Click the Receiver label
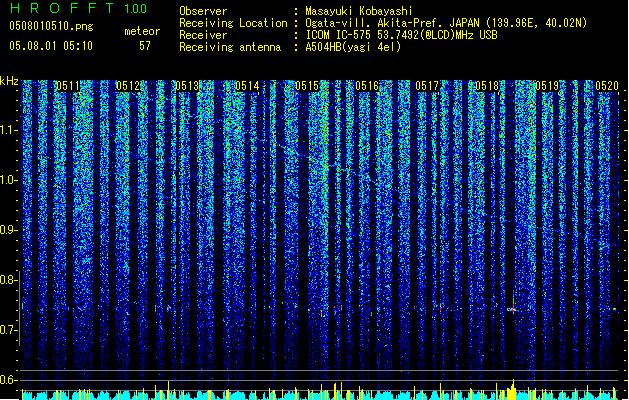This screenshot has width=629, height=400. click(x=203, y=35)
